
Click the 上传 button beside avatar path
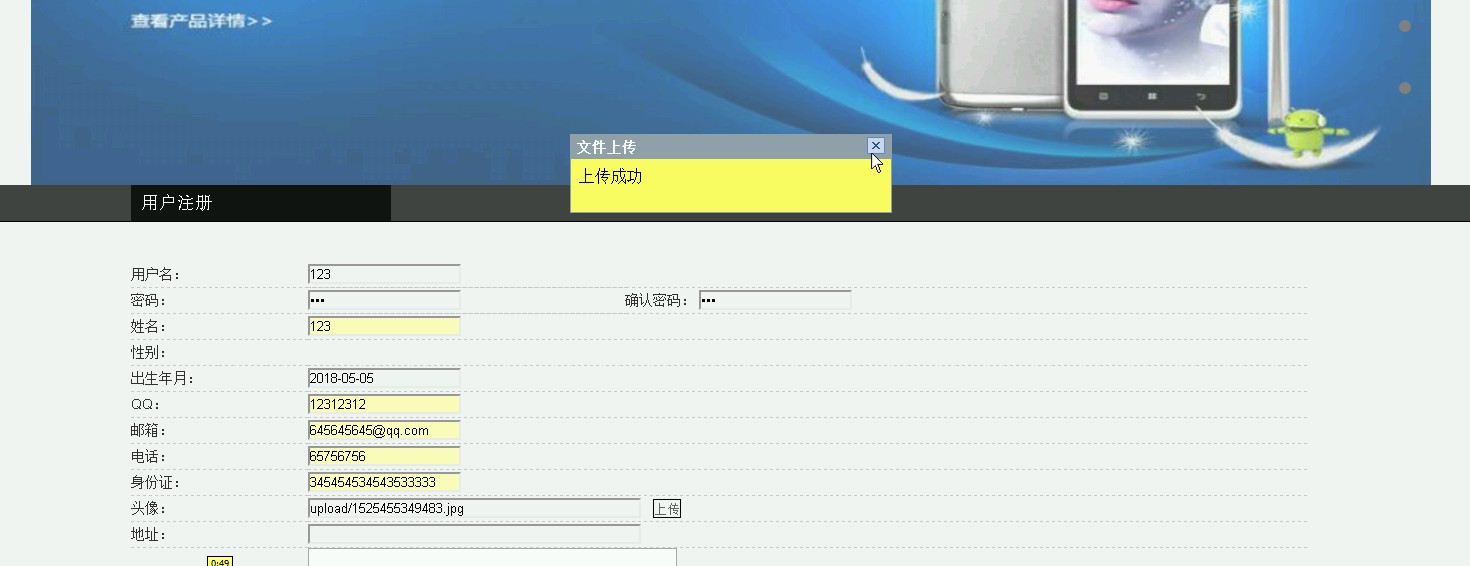667,509
